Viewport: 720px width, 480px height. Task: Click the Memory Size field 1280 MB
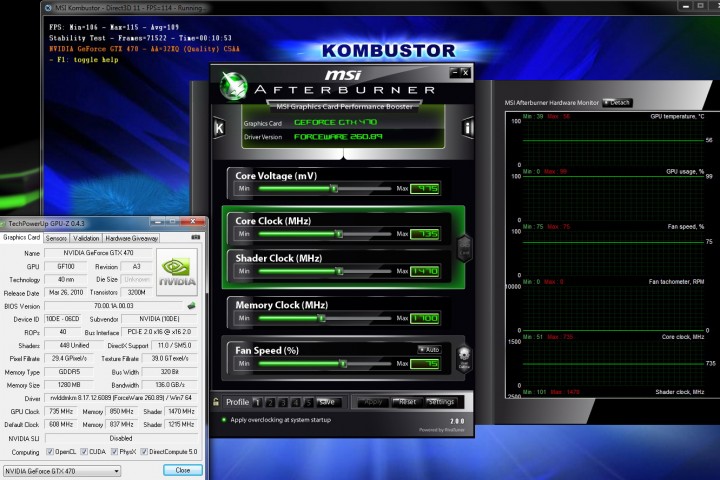click(x=69, y=385)
